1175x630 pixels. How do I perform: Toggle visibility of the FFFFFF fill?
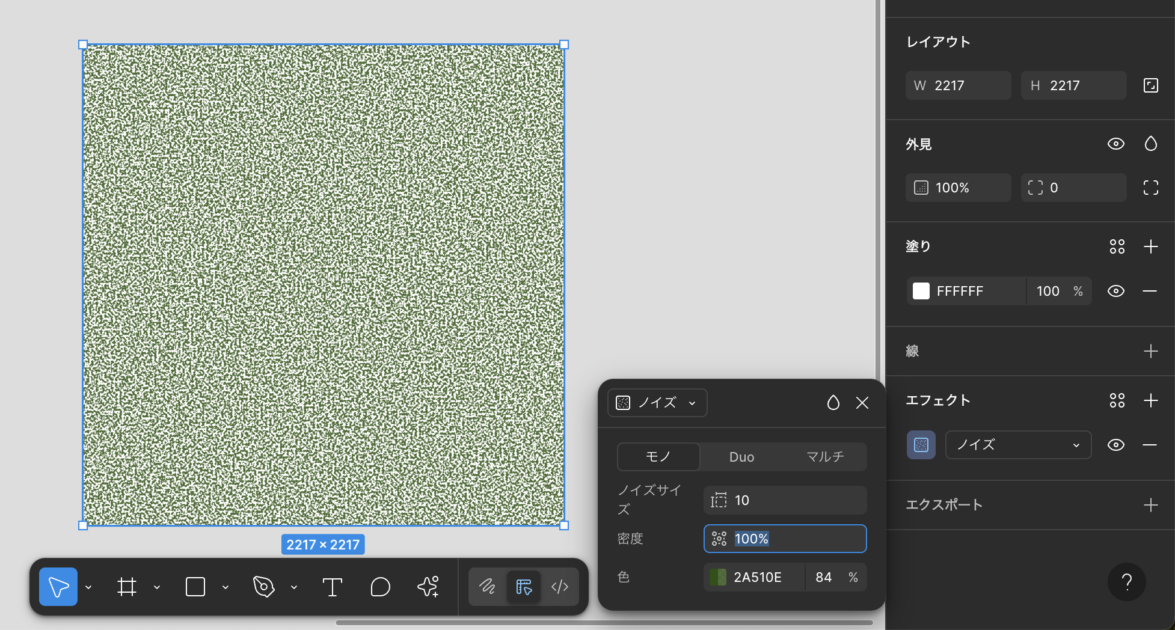(1116, 291)
